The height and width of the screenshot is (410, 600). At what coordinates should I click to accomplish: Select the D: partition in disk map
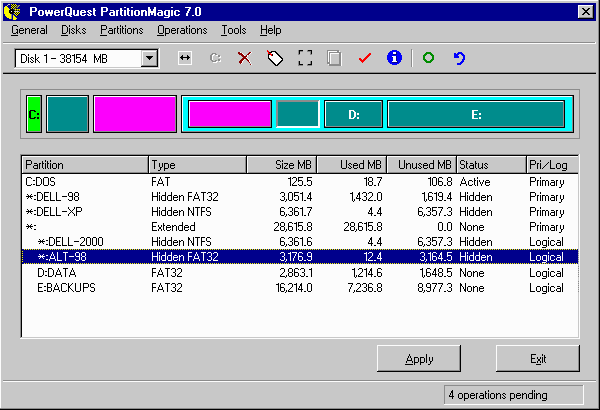(353, 115)
